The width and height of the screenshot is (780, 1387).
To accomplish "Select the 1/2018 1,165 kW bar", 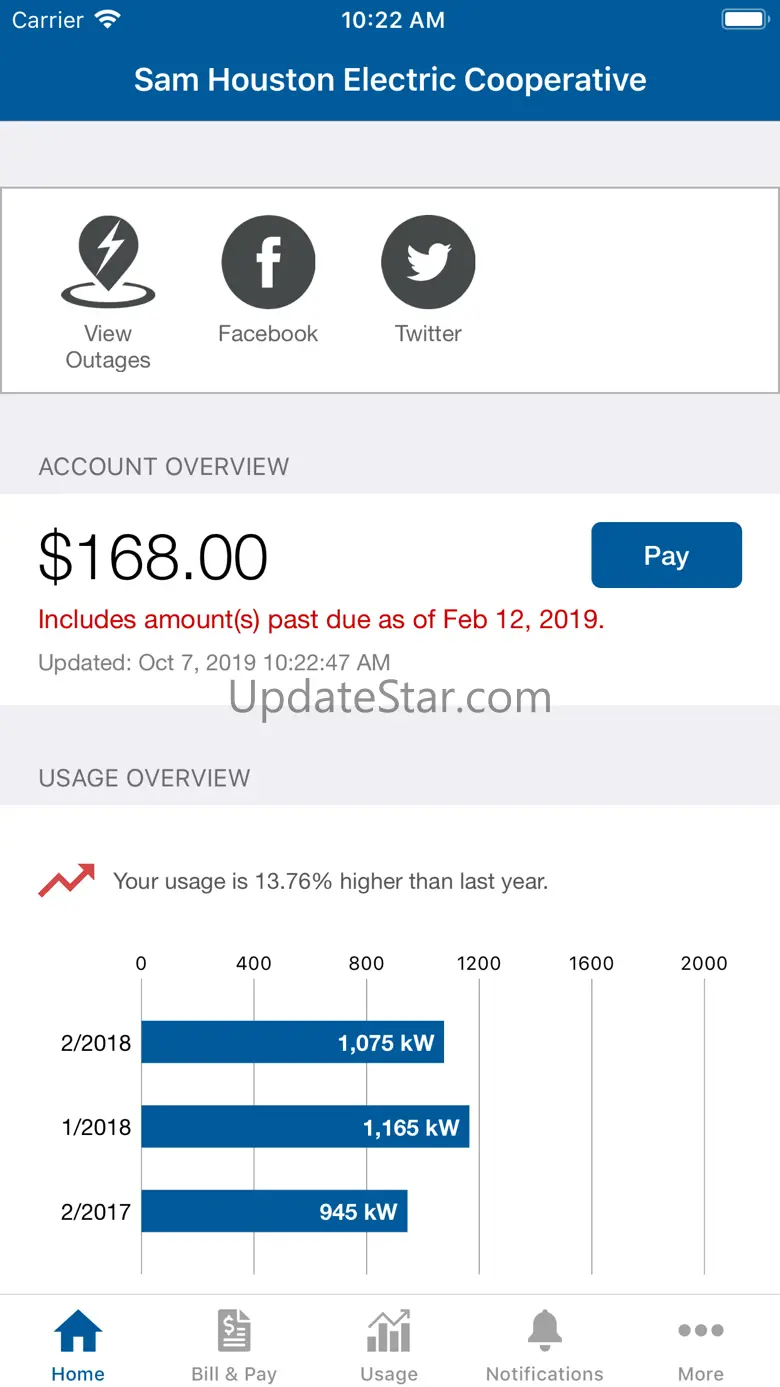I will tap(305, 1127).
